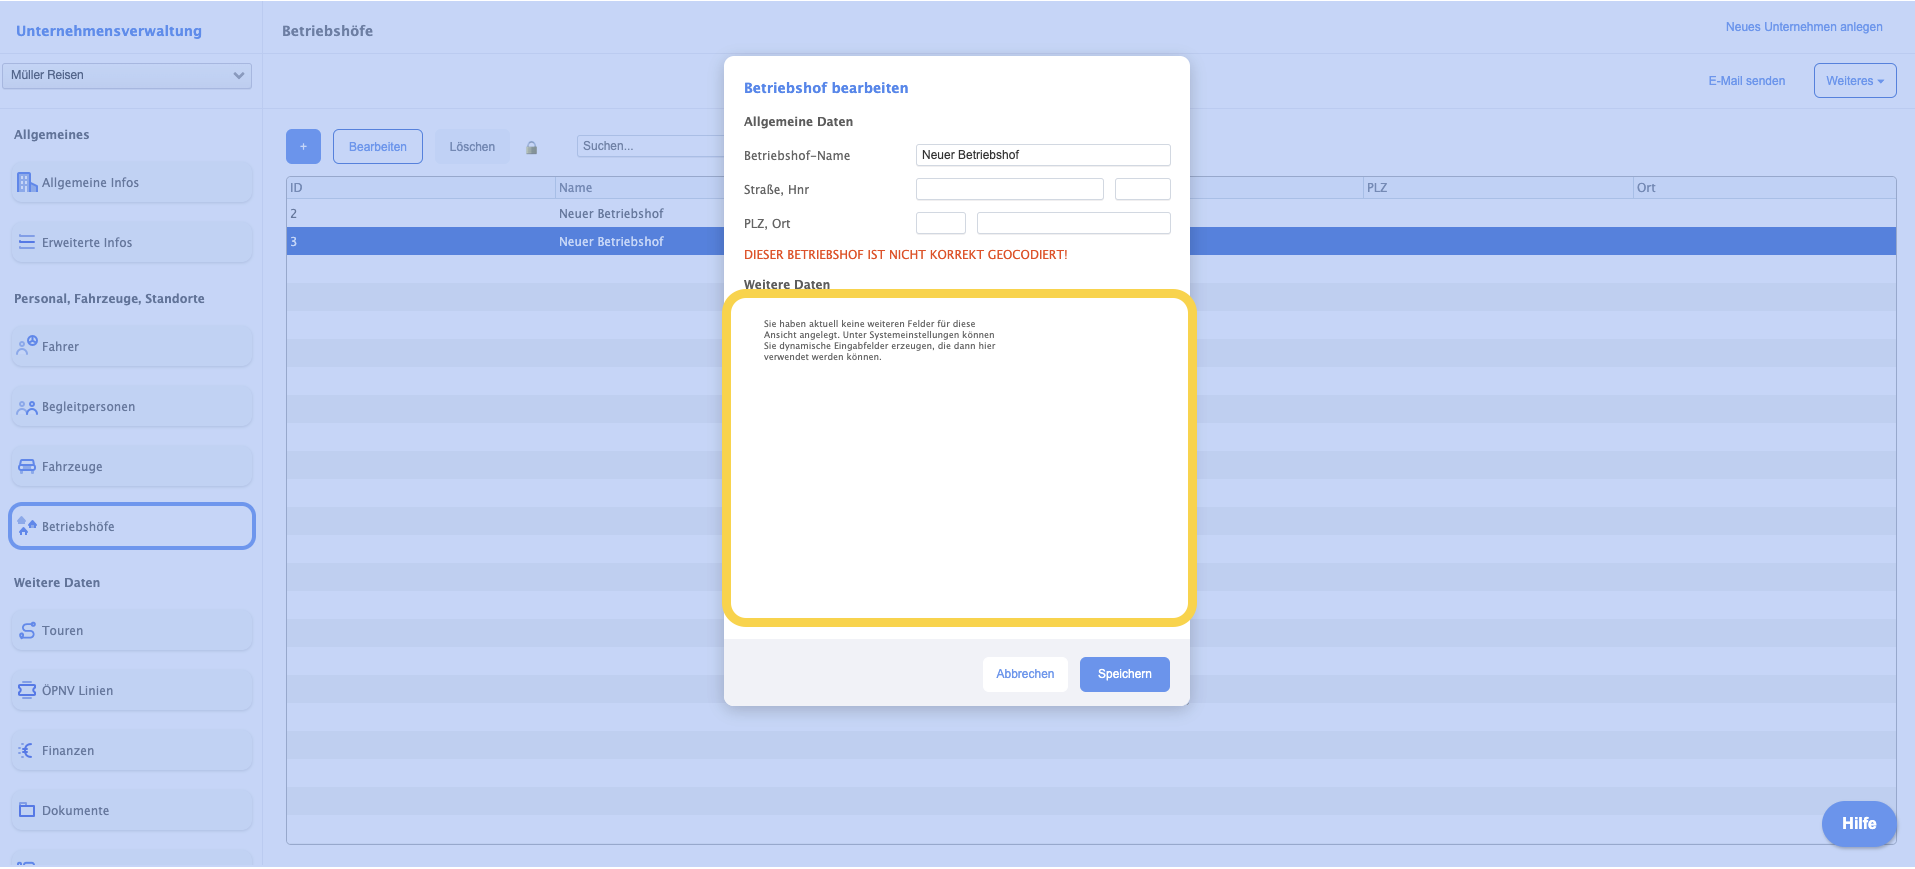1915x869 pixels.
Task: Click the ÖPNV Linien icon
Action: point(27,691)
